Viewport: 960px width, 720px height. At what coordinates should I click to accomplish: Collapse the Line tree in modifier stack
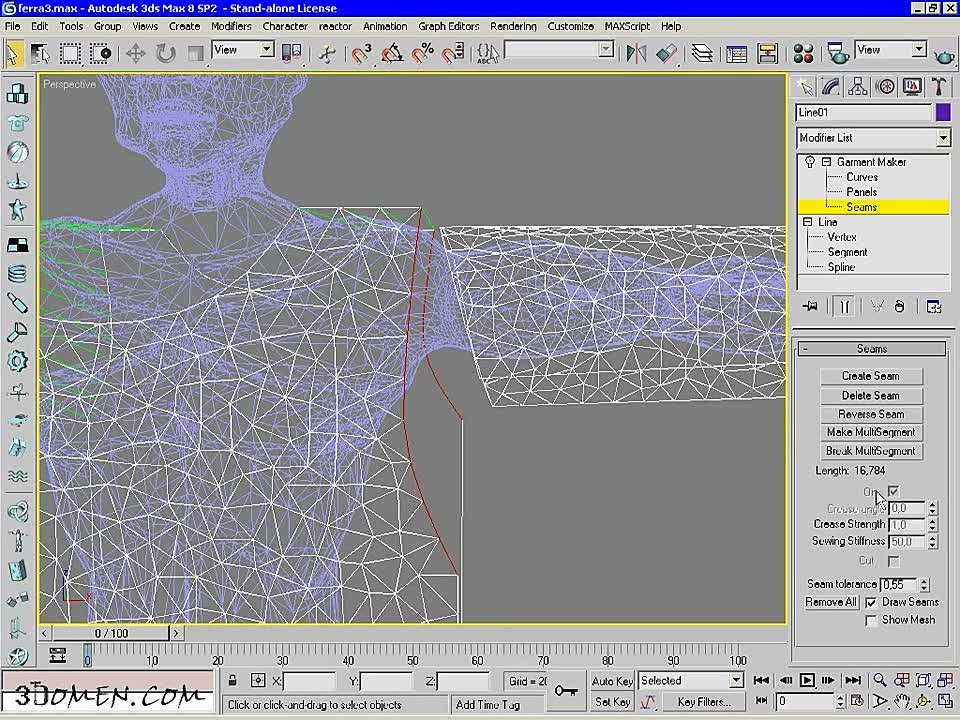808,222
